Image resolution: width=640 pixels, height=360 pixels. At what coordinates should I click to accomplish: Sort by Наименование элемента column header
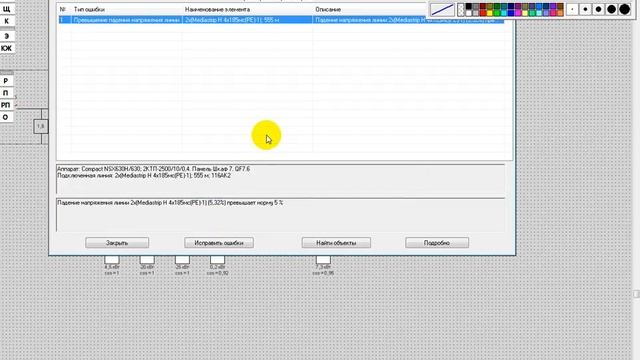tap(217, 9)
